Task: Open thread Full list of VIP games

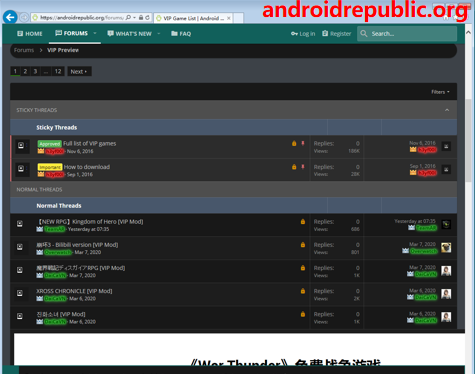Action: (x=90, y=143)
